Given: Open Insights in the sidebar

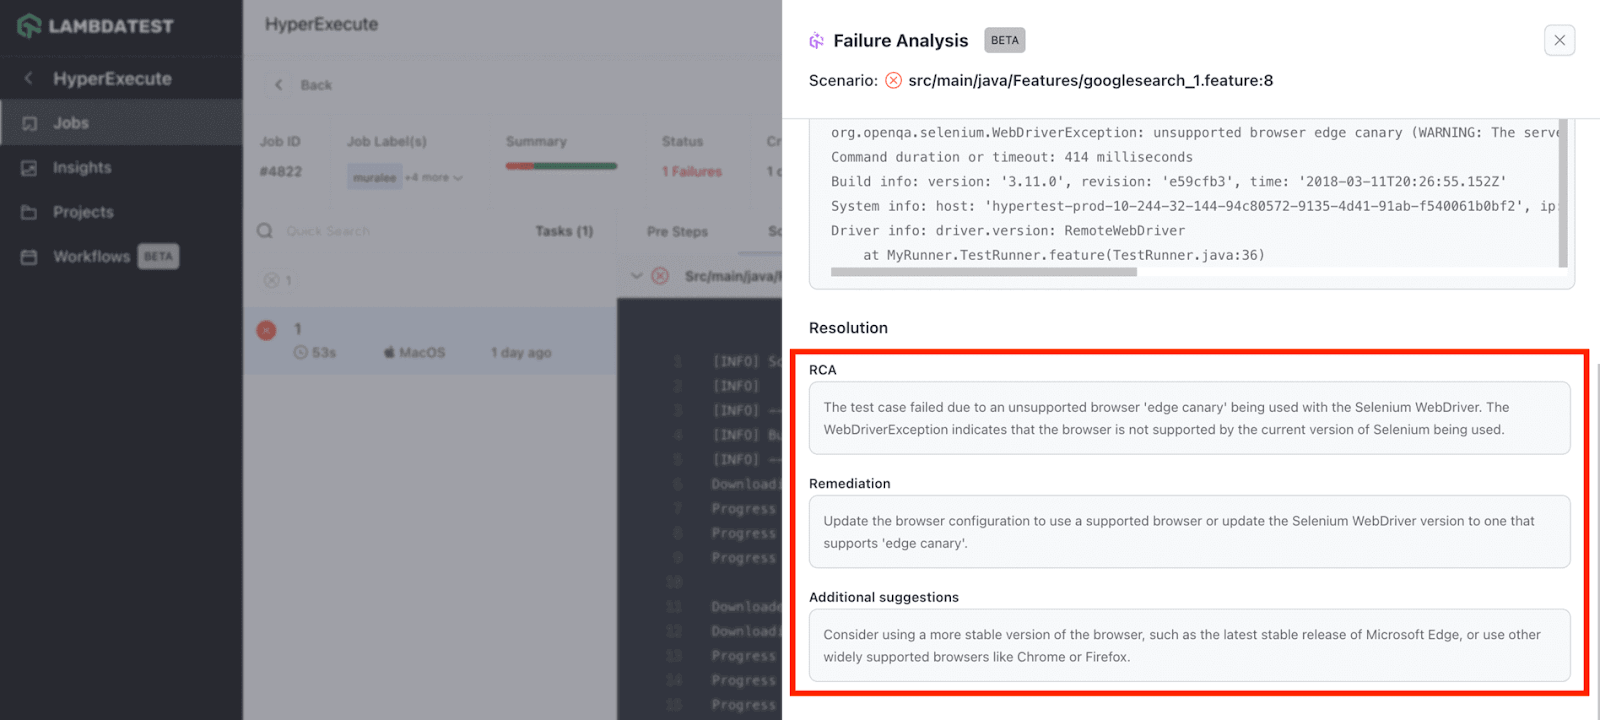Looking at the screenshot, I should pos(121,168).
